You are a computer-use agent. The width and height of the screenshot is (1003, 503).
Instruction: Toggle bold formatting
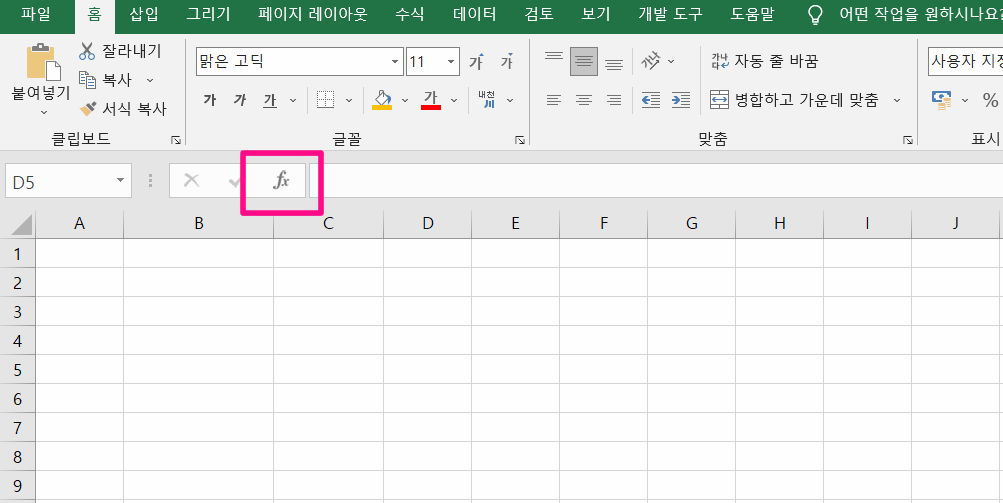[x=209, y=100]
